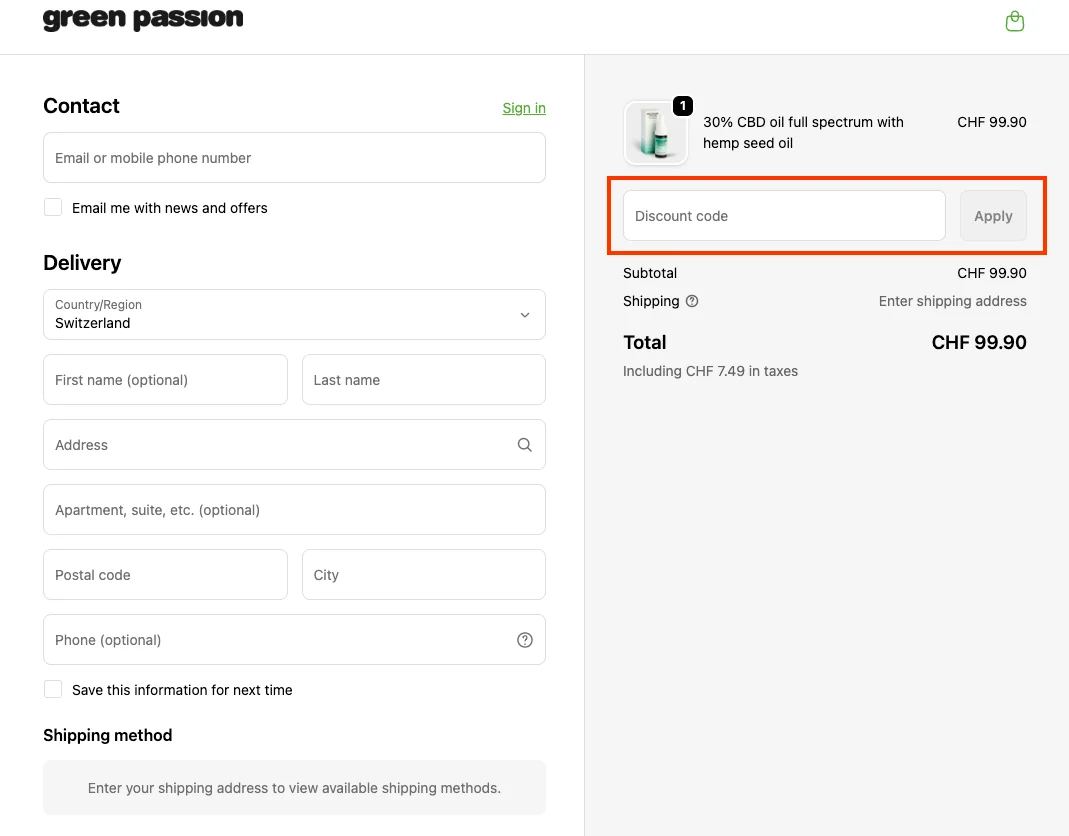The width and height of the screenshot is (1069, 836).
Task: Click the Country/Region dropdown chevron
Action: (524, 314)
